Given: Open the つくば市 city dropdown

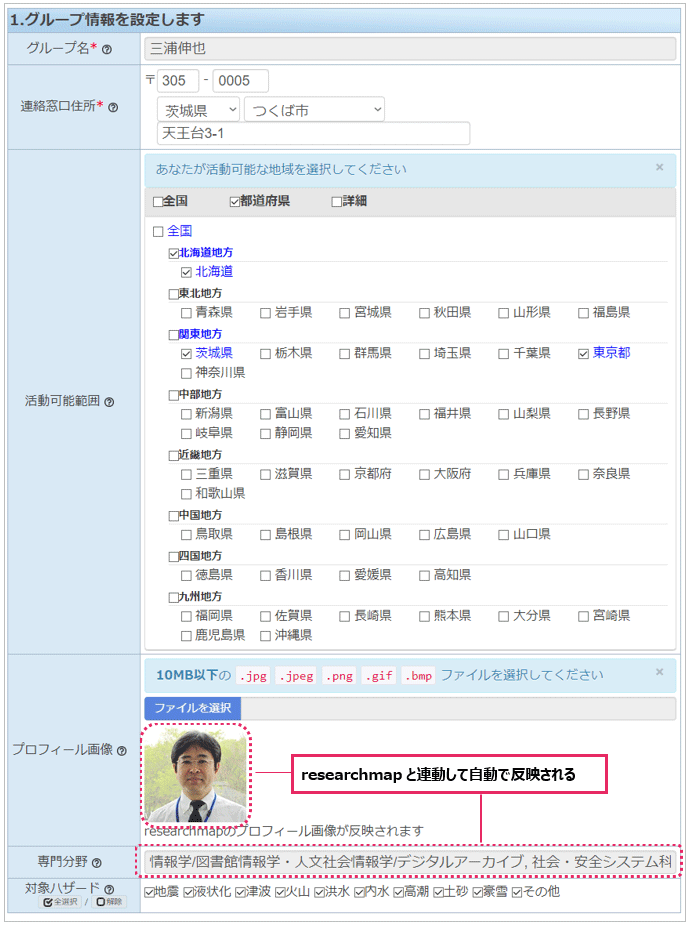Looking at the screenshot, I should pos(314,110).
